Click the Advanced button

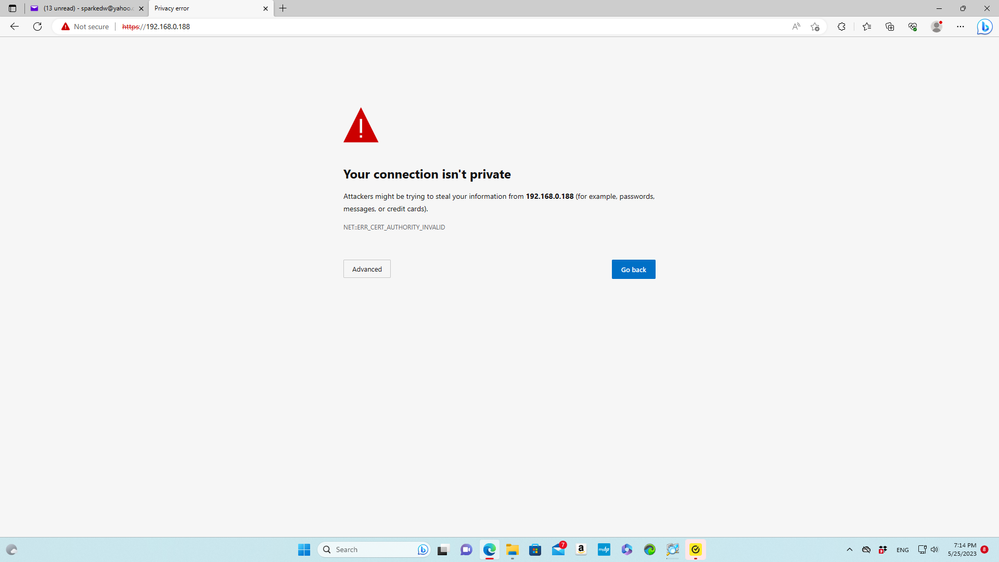[x=367, y=269]
